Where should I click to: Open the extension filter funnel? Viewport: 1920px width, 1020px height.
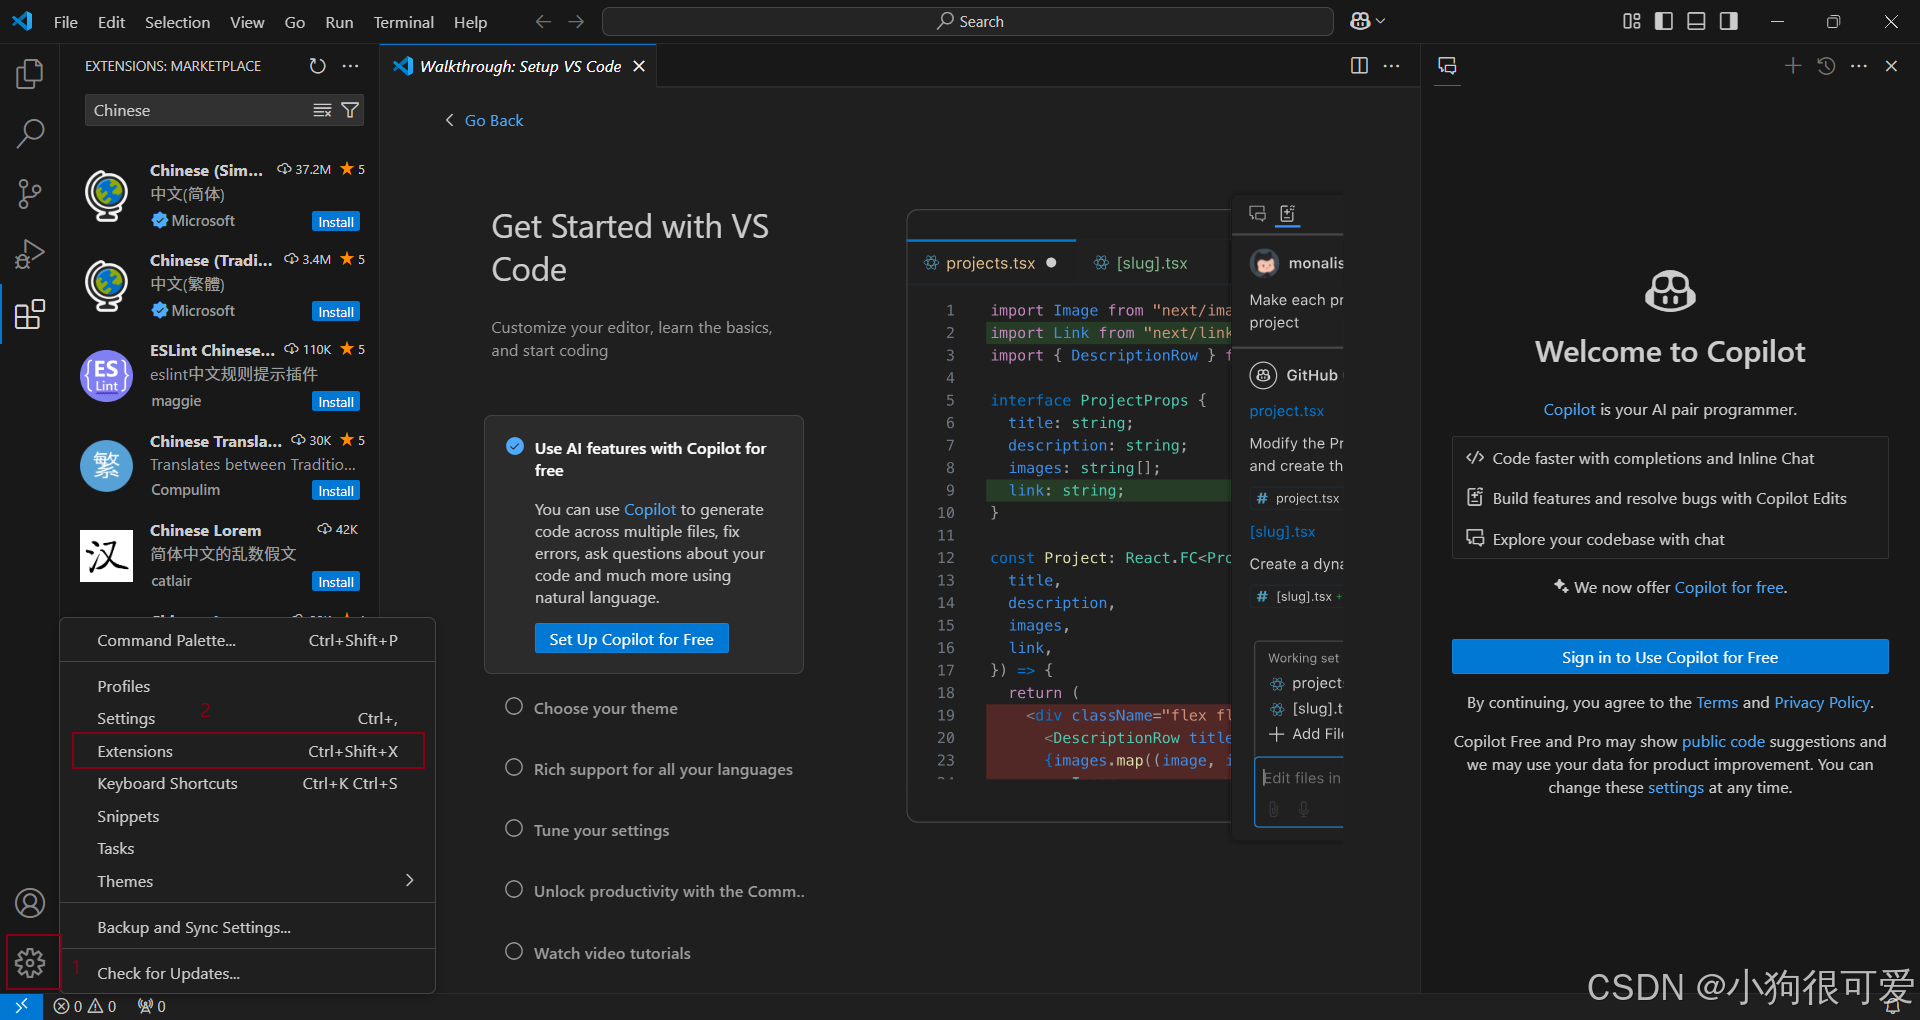pyautogui.click(x=350, y=110)
